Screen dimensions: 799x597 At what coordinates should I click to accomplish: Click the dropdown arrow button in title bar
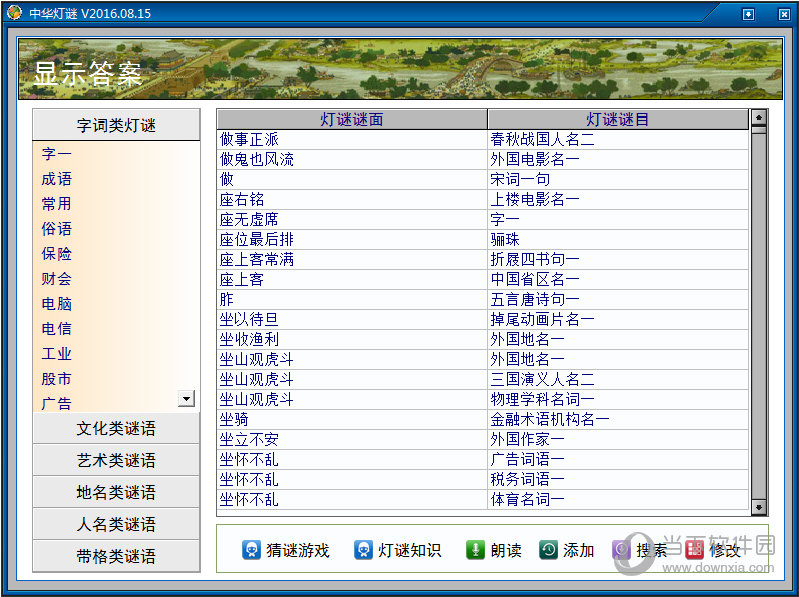[749, 14]
